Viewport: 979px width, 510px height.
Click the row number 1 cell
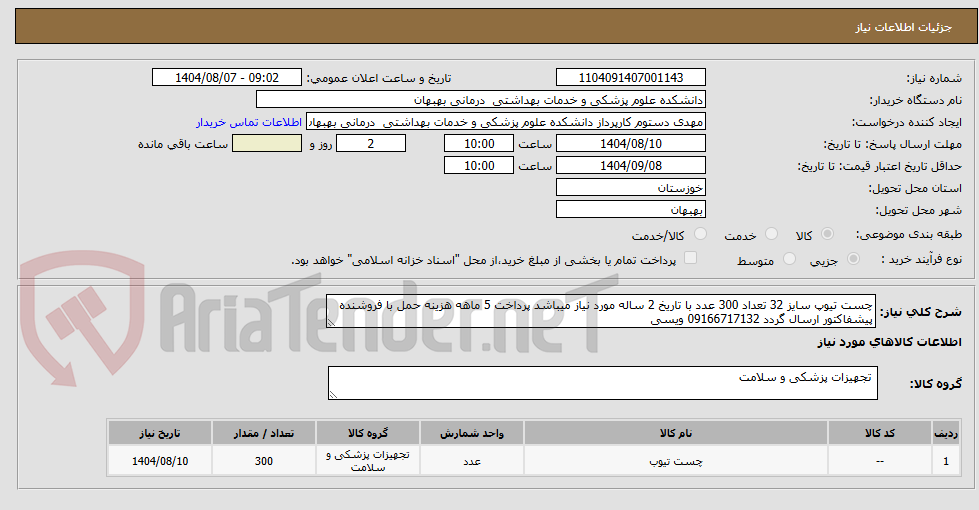coord(946,461)
